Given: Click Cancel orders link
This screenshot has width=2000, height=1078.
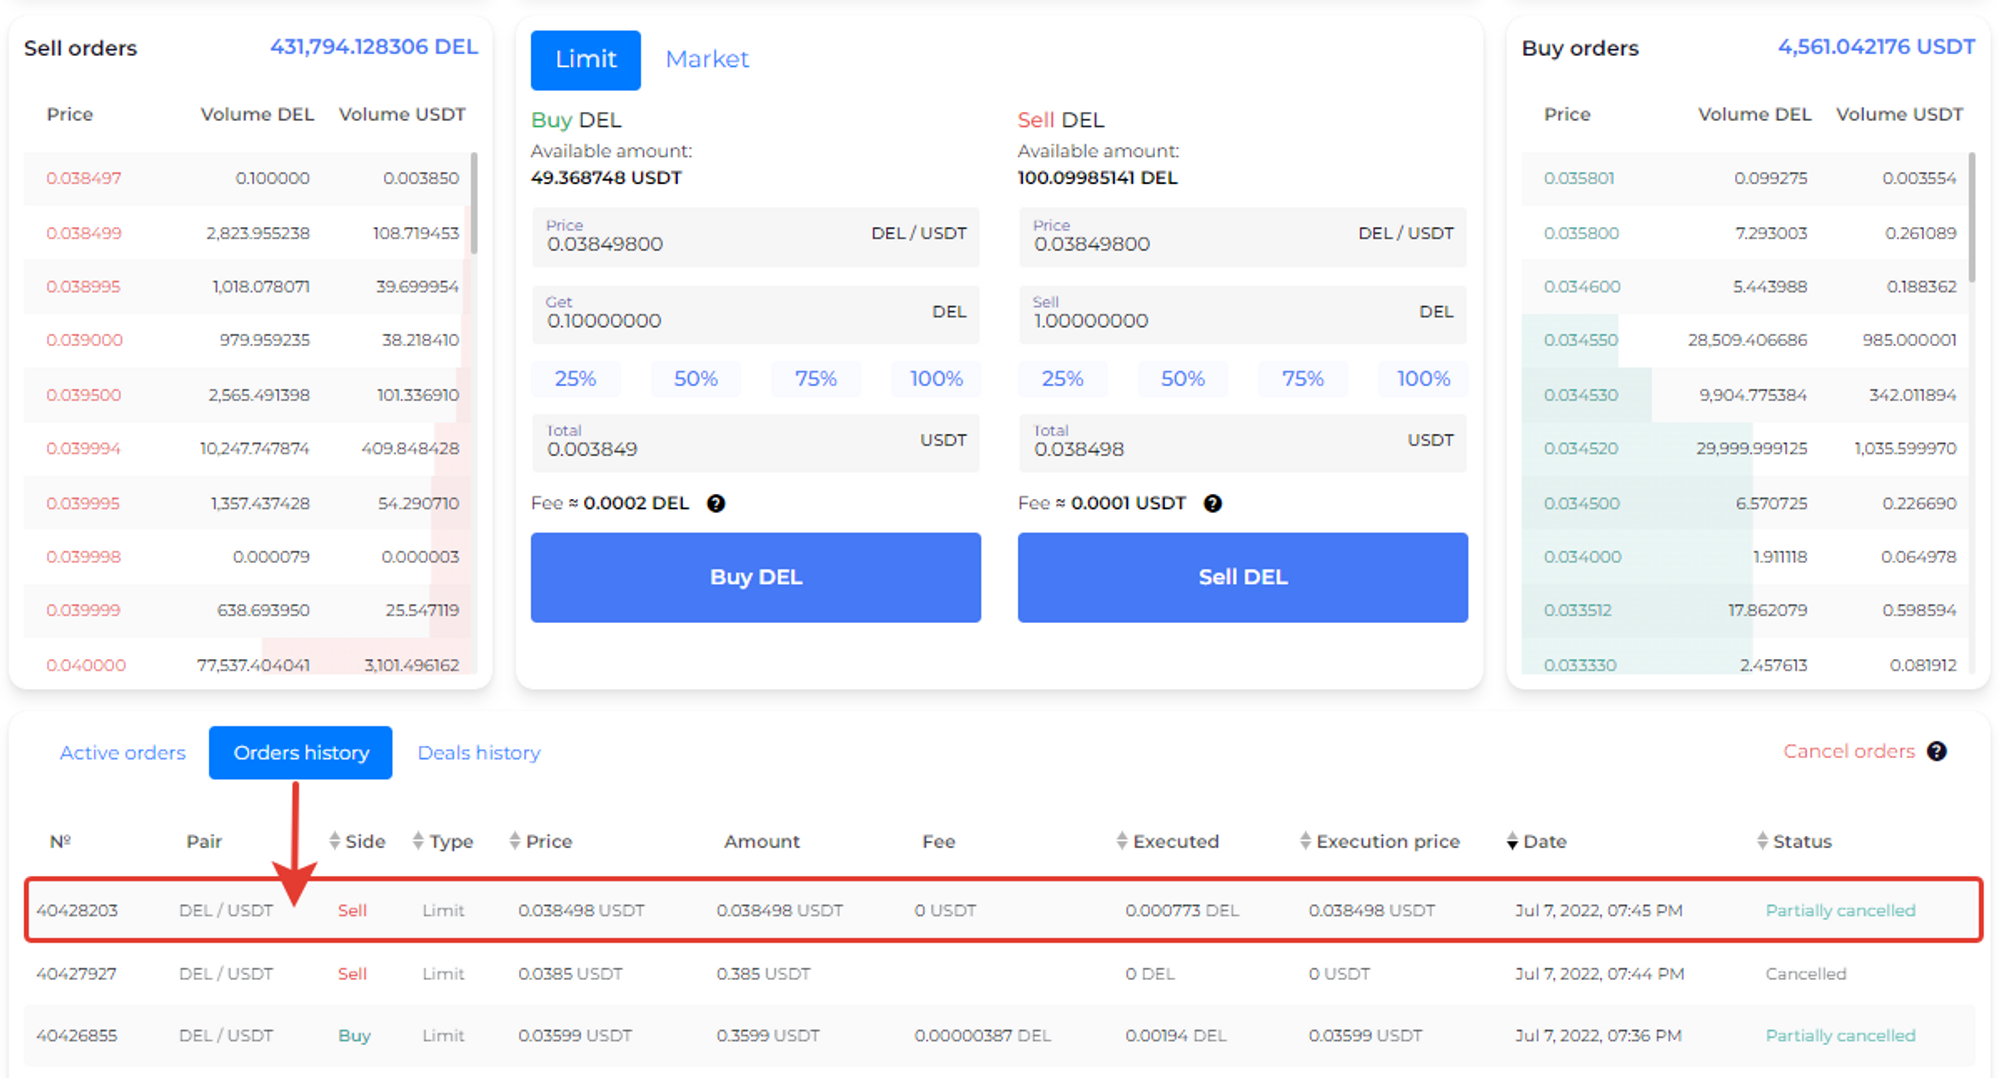Looking at the screenshot, I should click(1849, 751).
